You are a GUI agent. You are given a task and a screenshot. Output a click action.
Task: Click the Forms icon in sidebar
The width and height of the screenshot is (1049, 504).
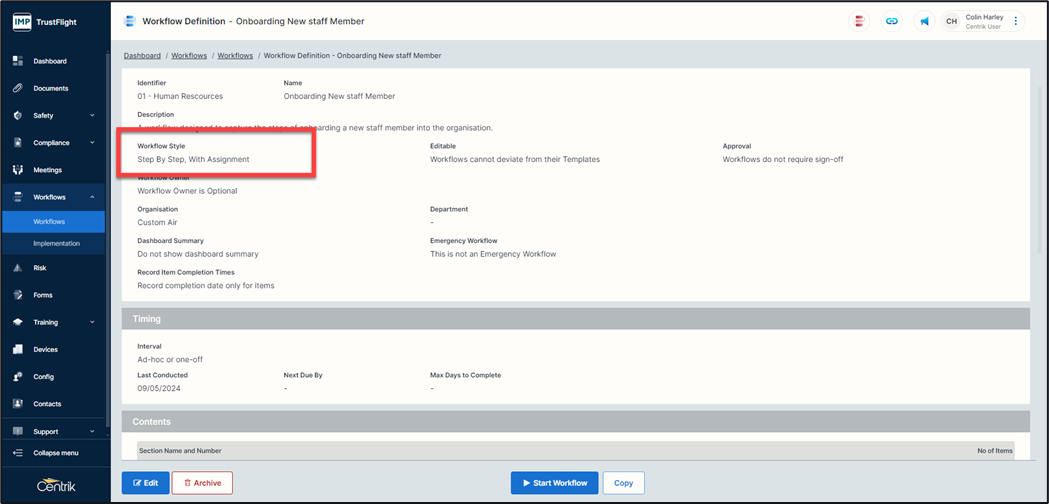tap(18, 295)
